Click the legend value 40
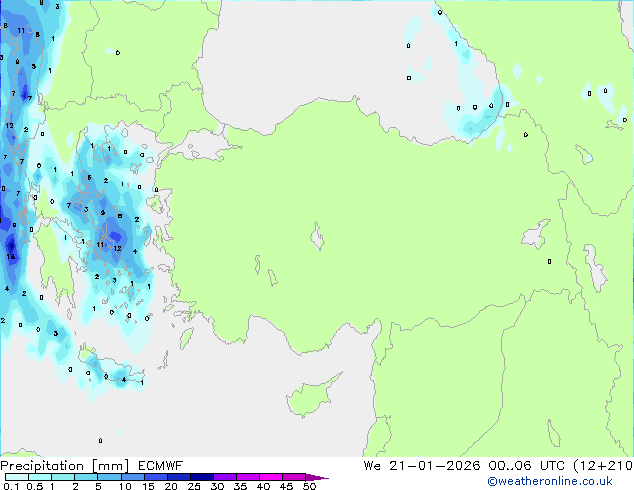634x490 pixels. coord(263,486)
